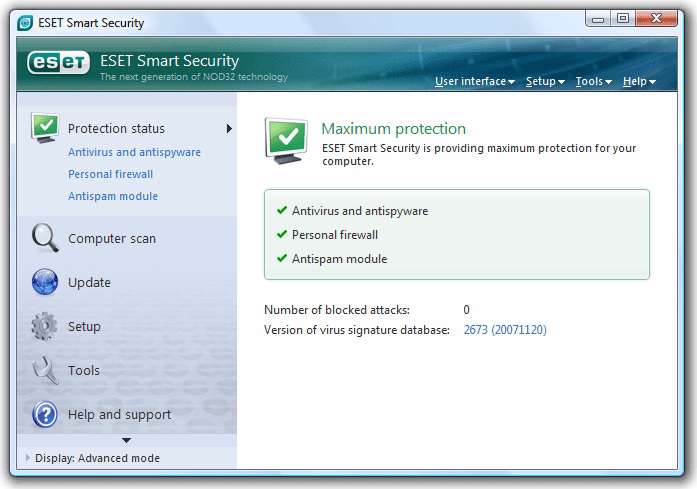This screenshot has width=697, height=489.
Task: Click 'The next generation of NOD32 technology' tagline
Action: coord(194,76)
